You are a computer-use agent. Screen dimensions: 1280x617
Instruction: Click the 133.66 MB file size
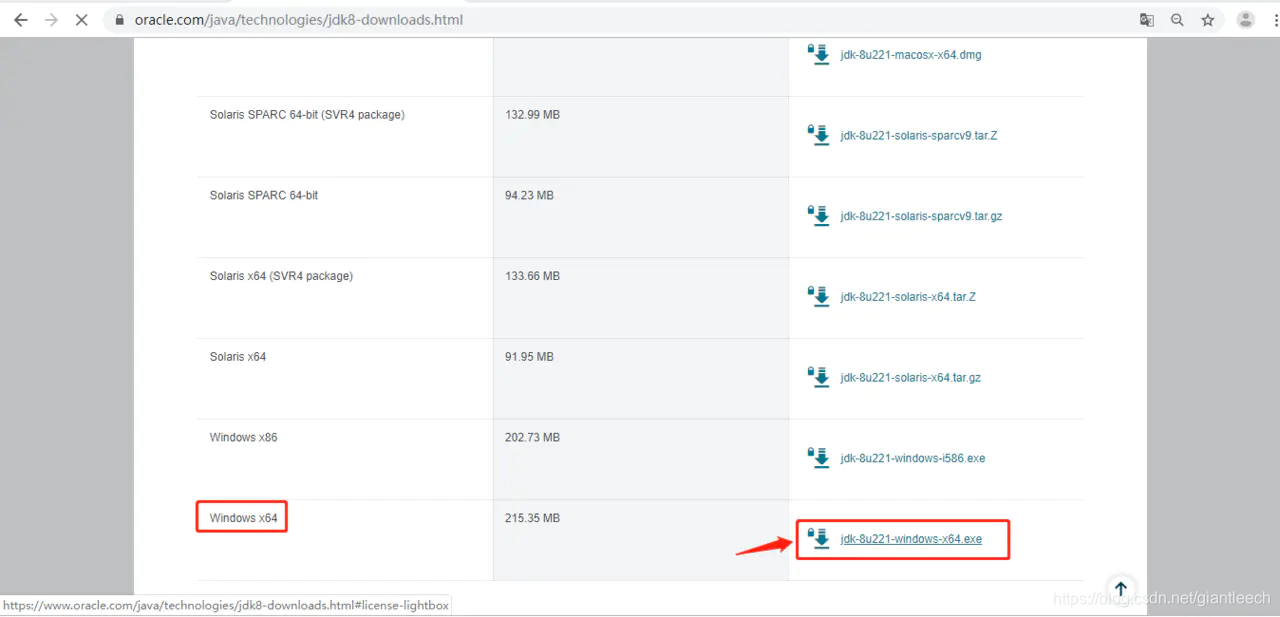tap(533, 276)
